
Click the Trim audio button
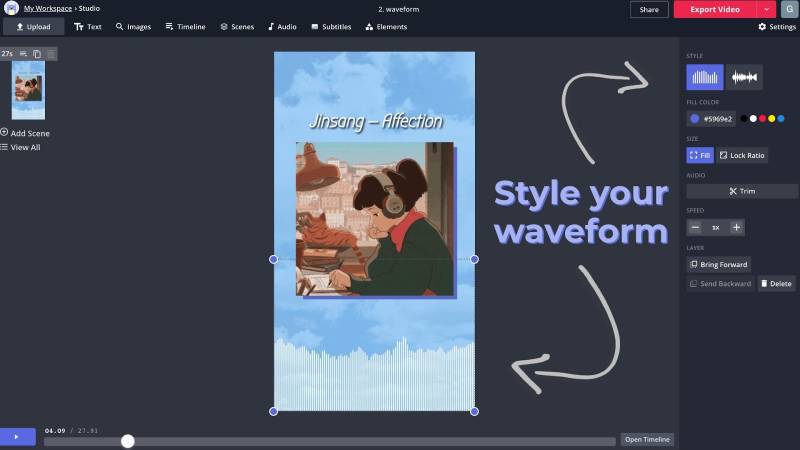pos(742,191)
